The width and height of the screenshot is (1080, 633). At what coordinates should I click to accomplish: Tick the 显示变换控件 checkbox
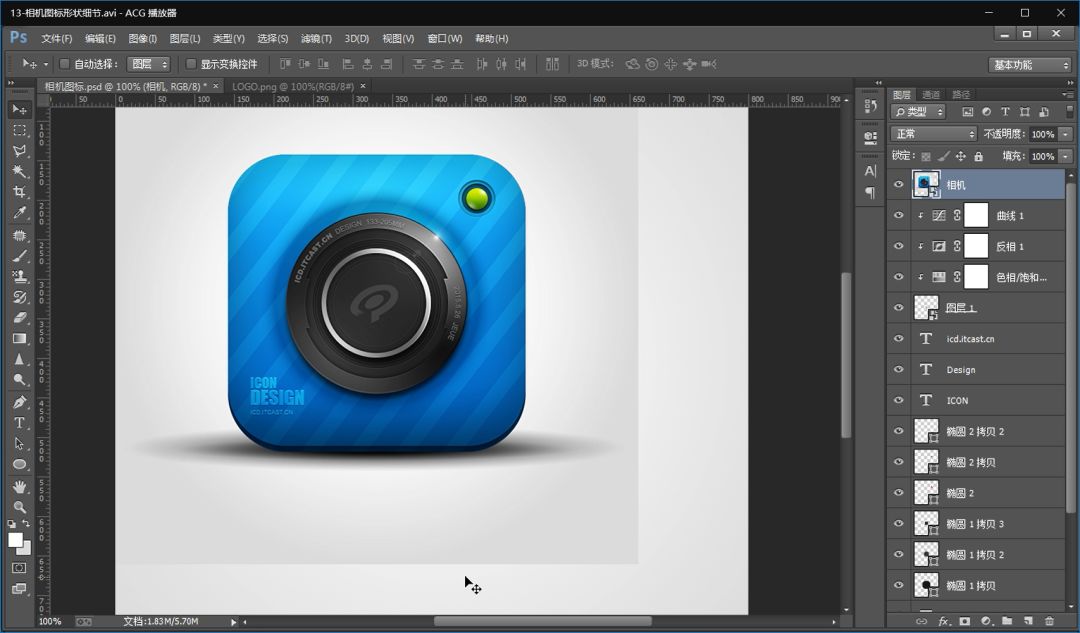click(x=191, y=64)
